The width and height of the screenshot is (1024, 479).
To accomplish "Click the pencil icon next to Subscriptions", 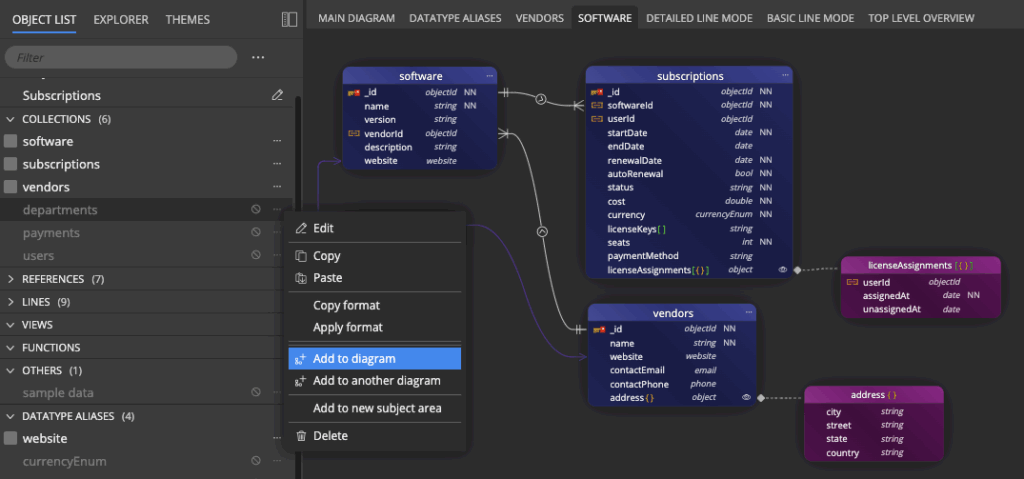I will (277, 96).
